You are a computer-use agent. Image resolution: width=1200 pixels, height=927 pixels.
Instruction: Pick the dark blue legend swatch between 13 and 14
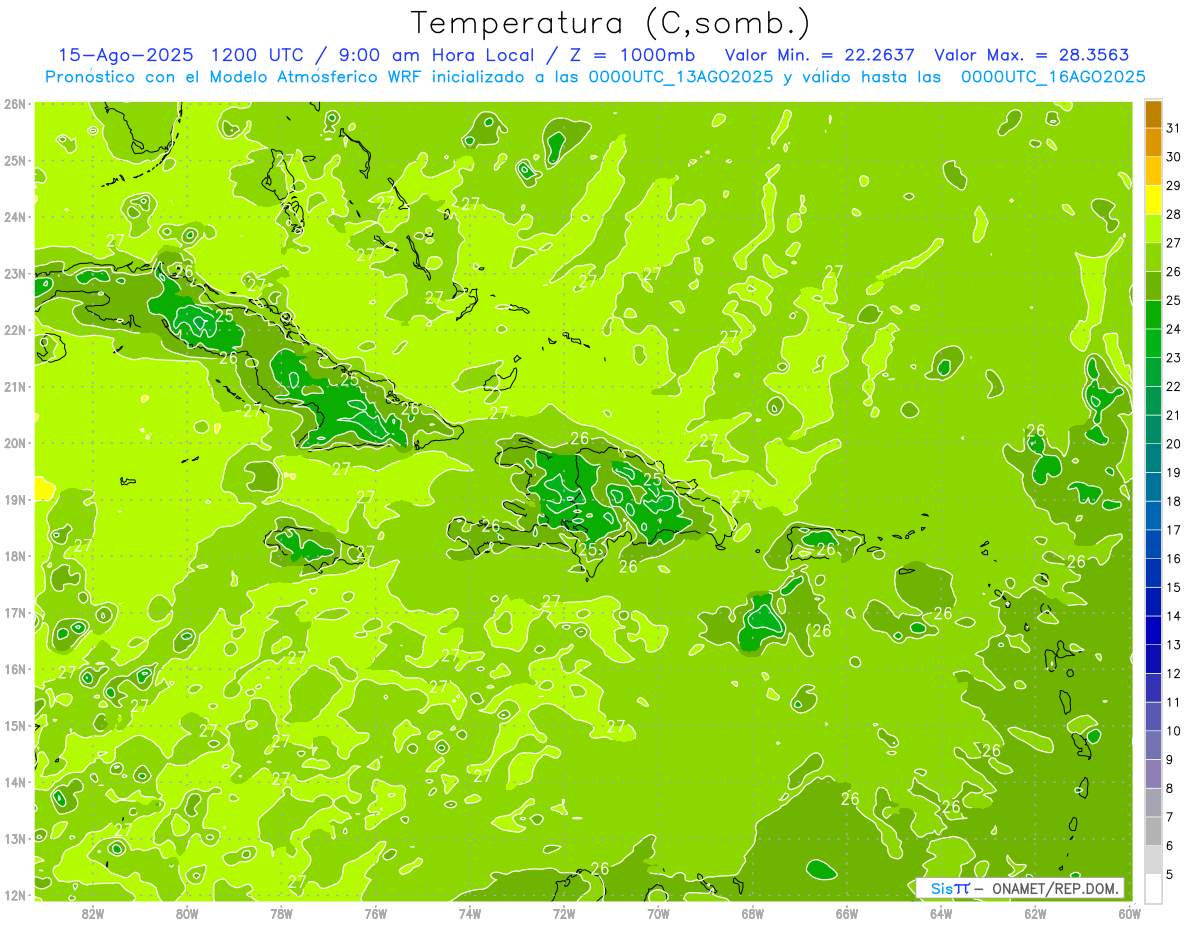(x=1153, y=630)
